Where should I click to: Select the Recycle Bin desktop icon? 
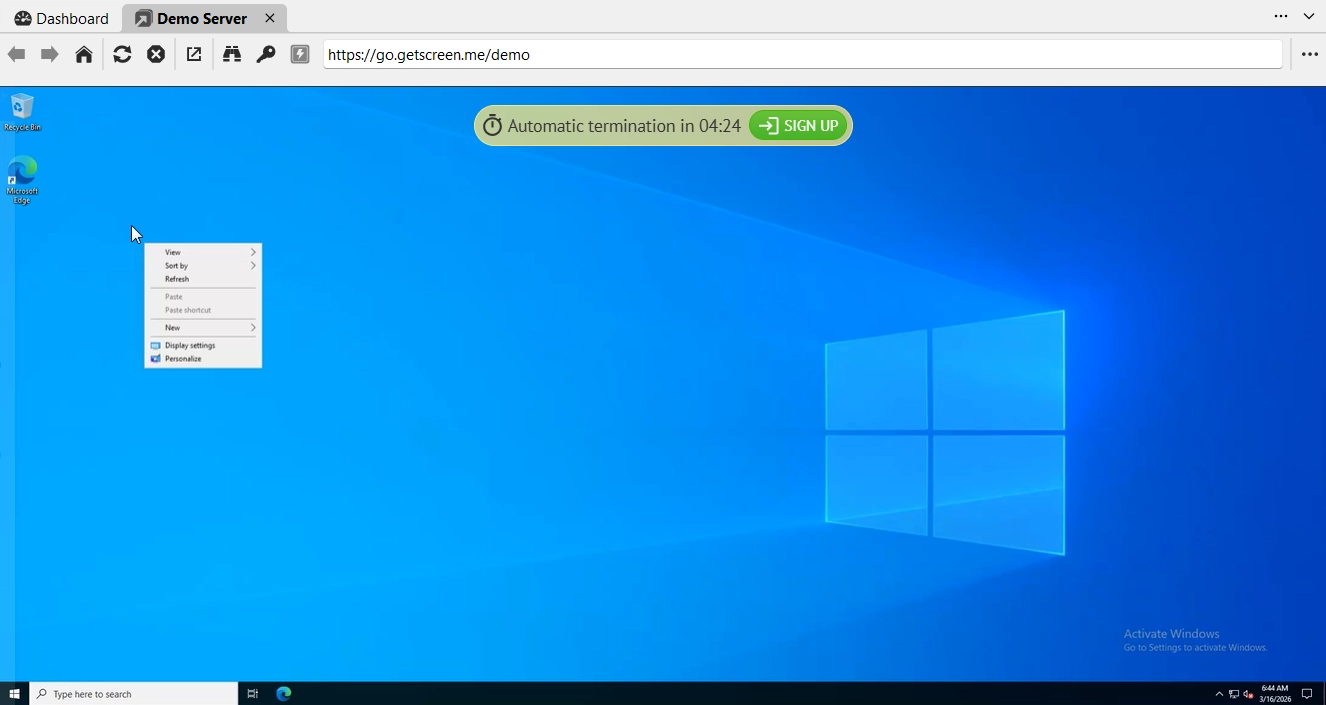tap(22, 112)
